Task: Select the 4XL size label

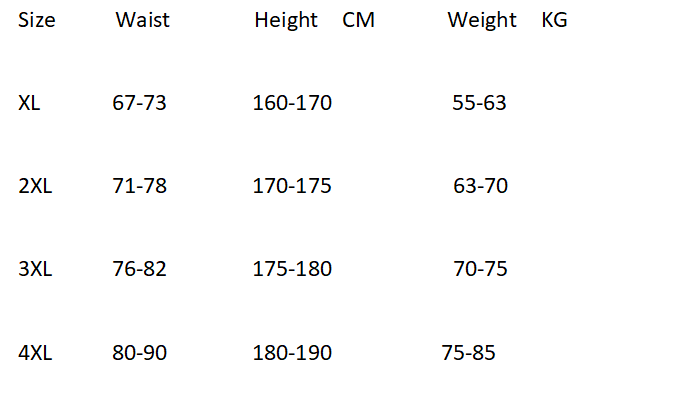Action: [x=35, y=353]
